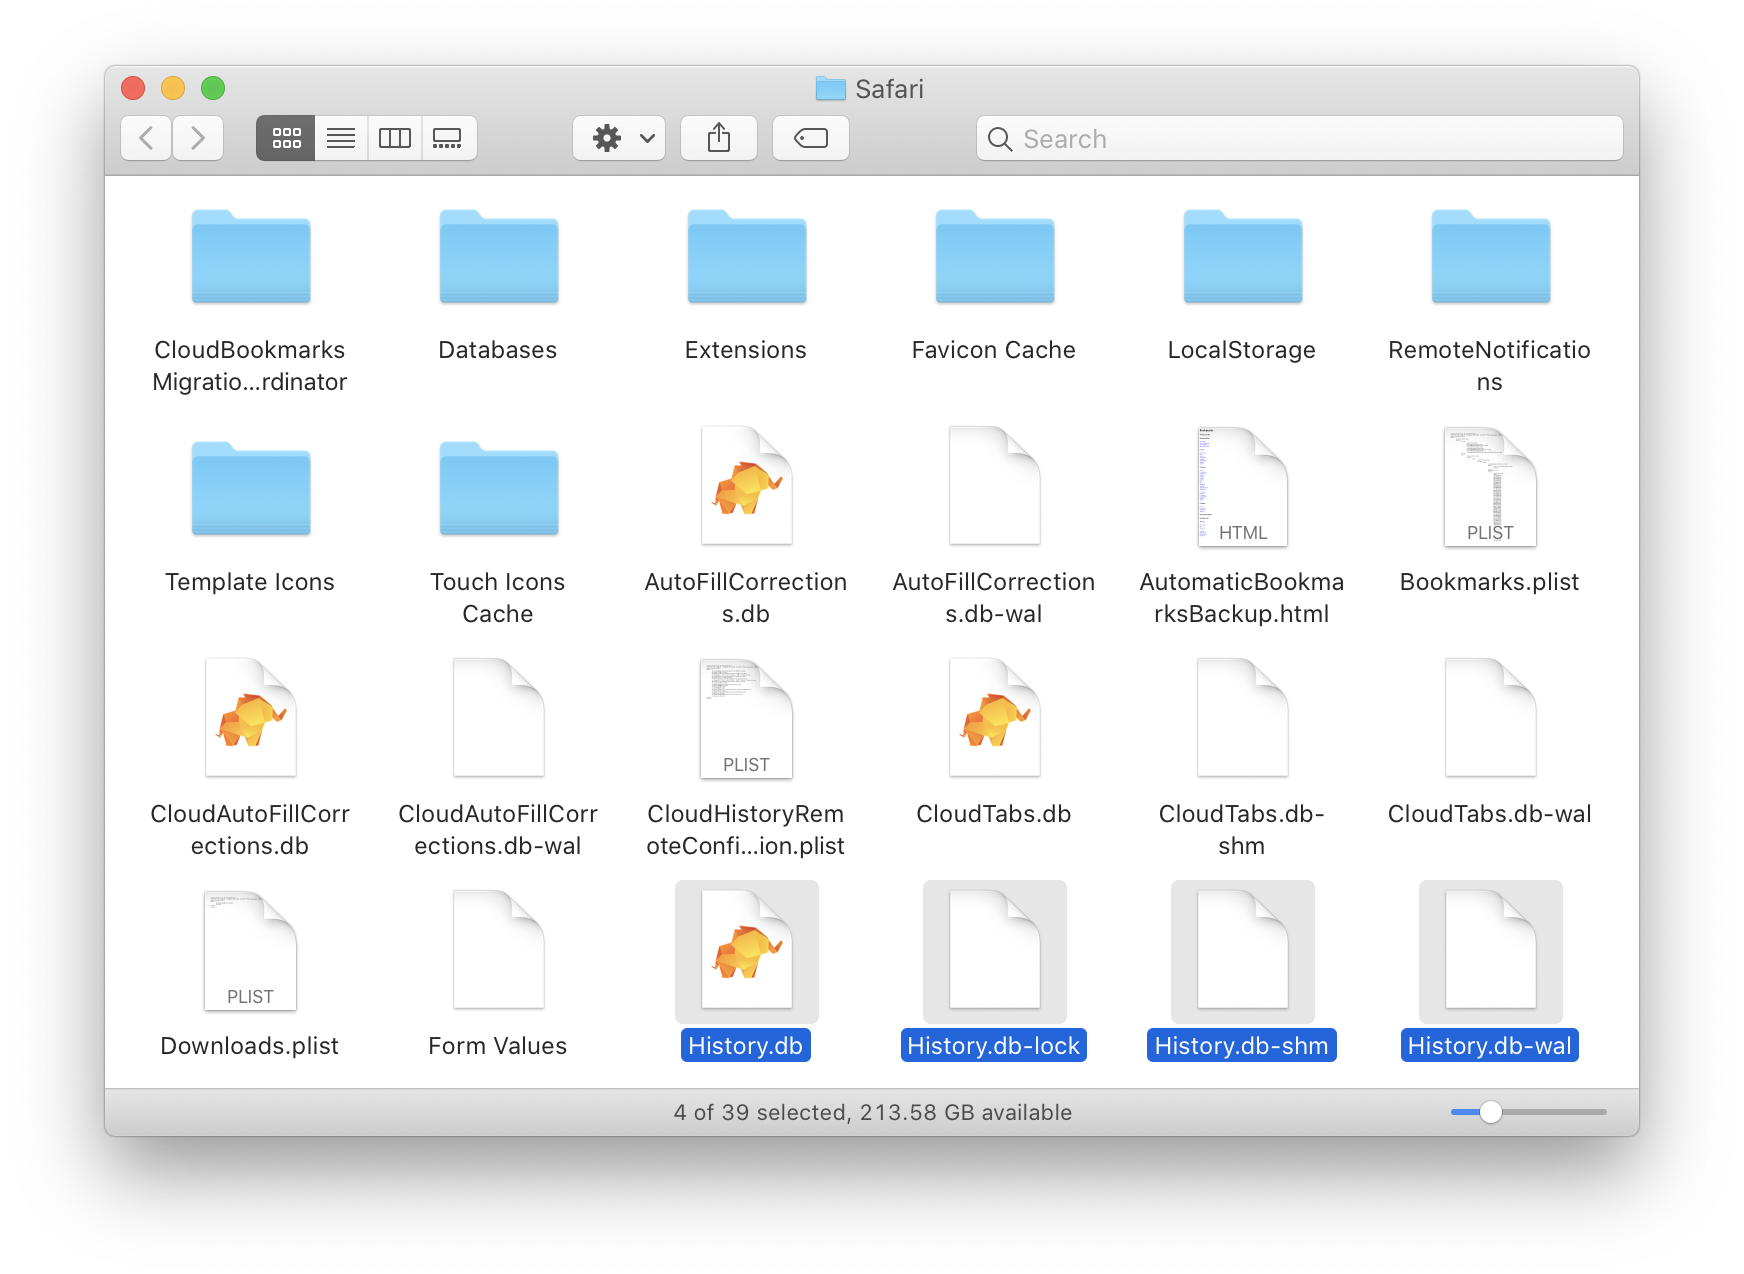Select AutomaticBookmarksBackup.html
Image resolution: width=1744 pixels, height=1274 pixels.
pos(1241,487)
